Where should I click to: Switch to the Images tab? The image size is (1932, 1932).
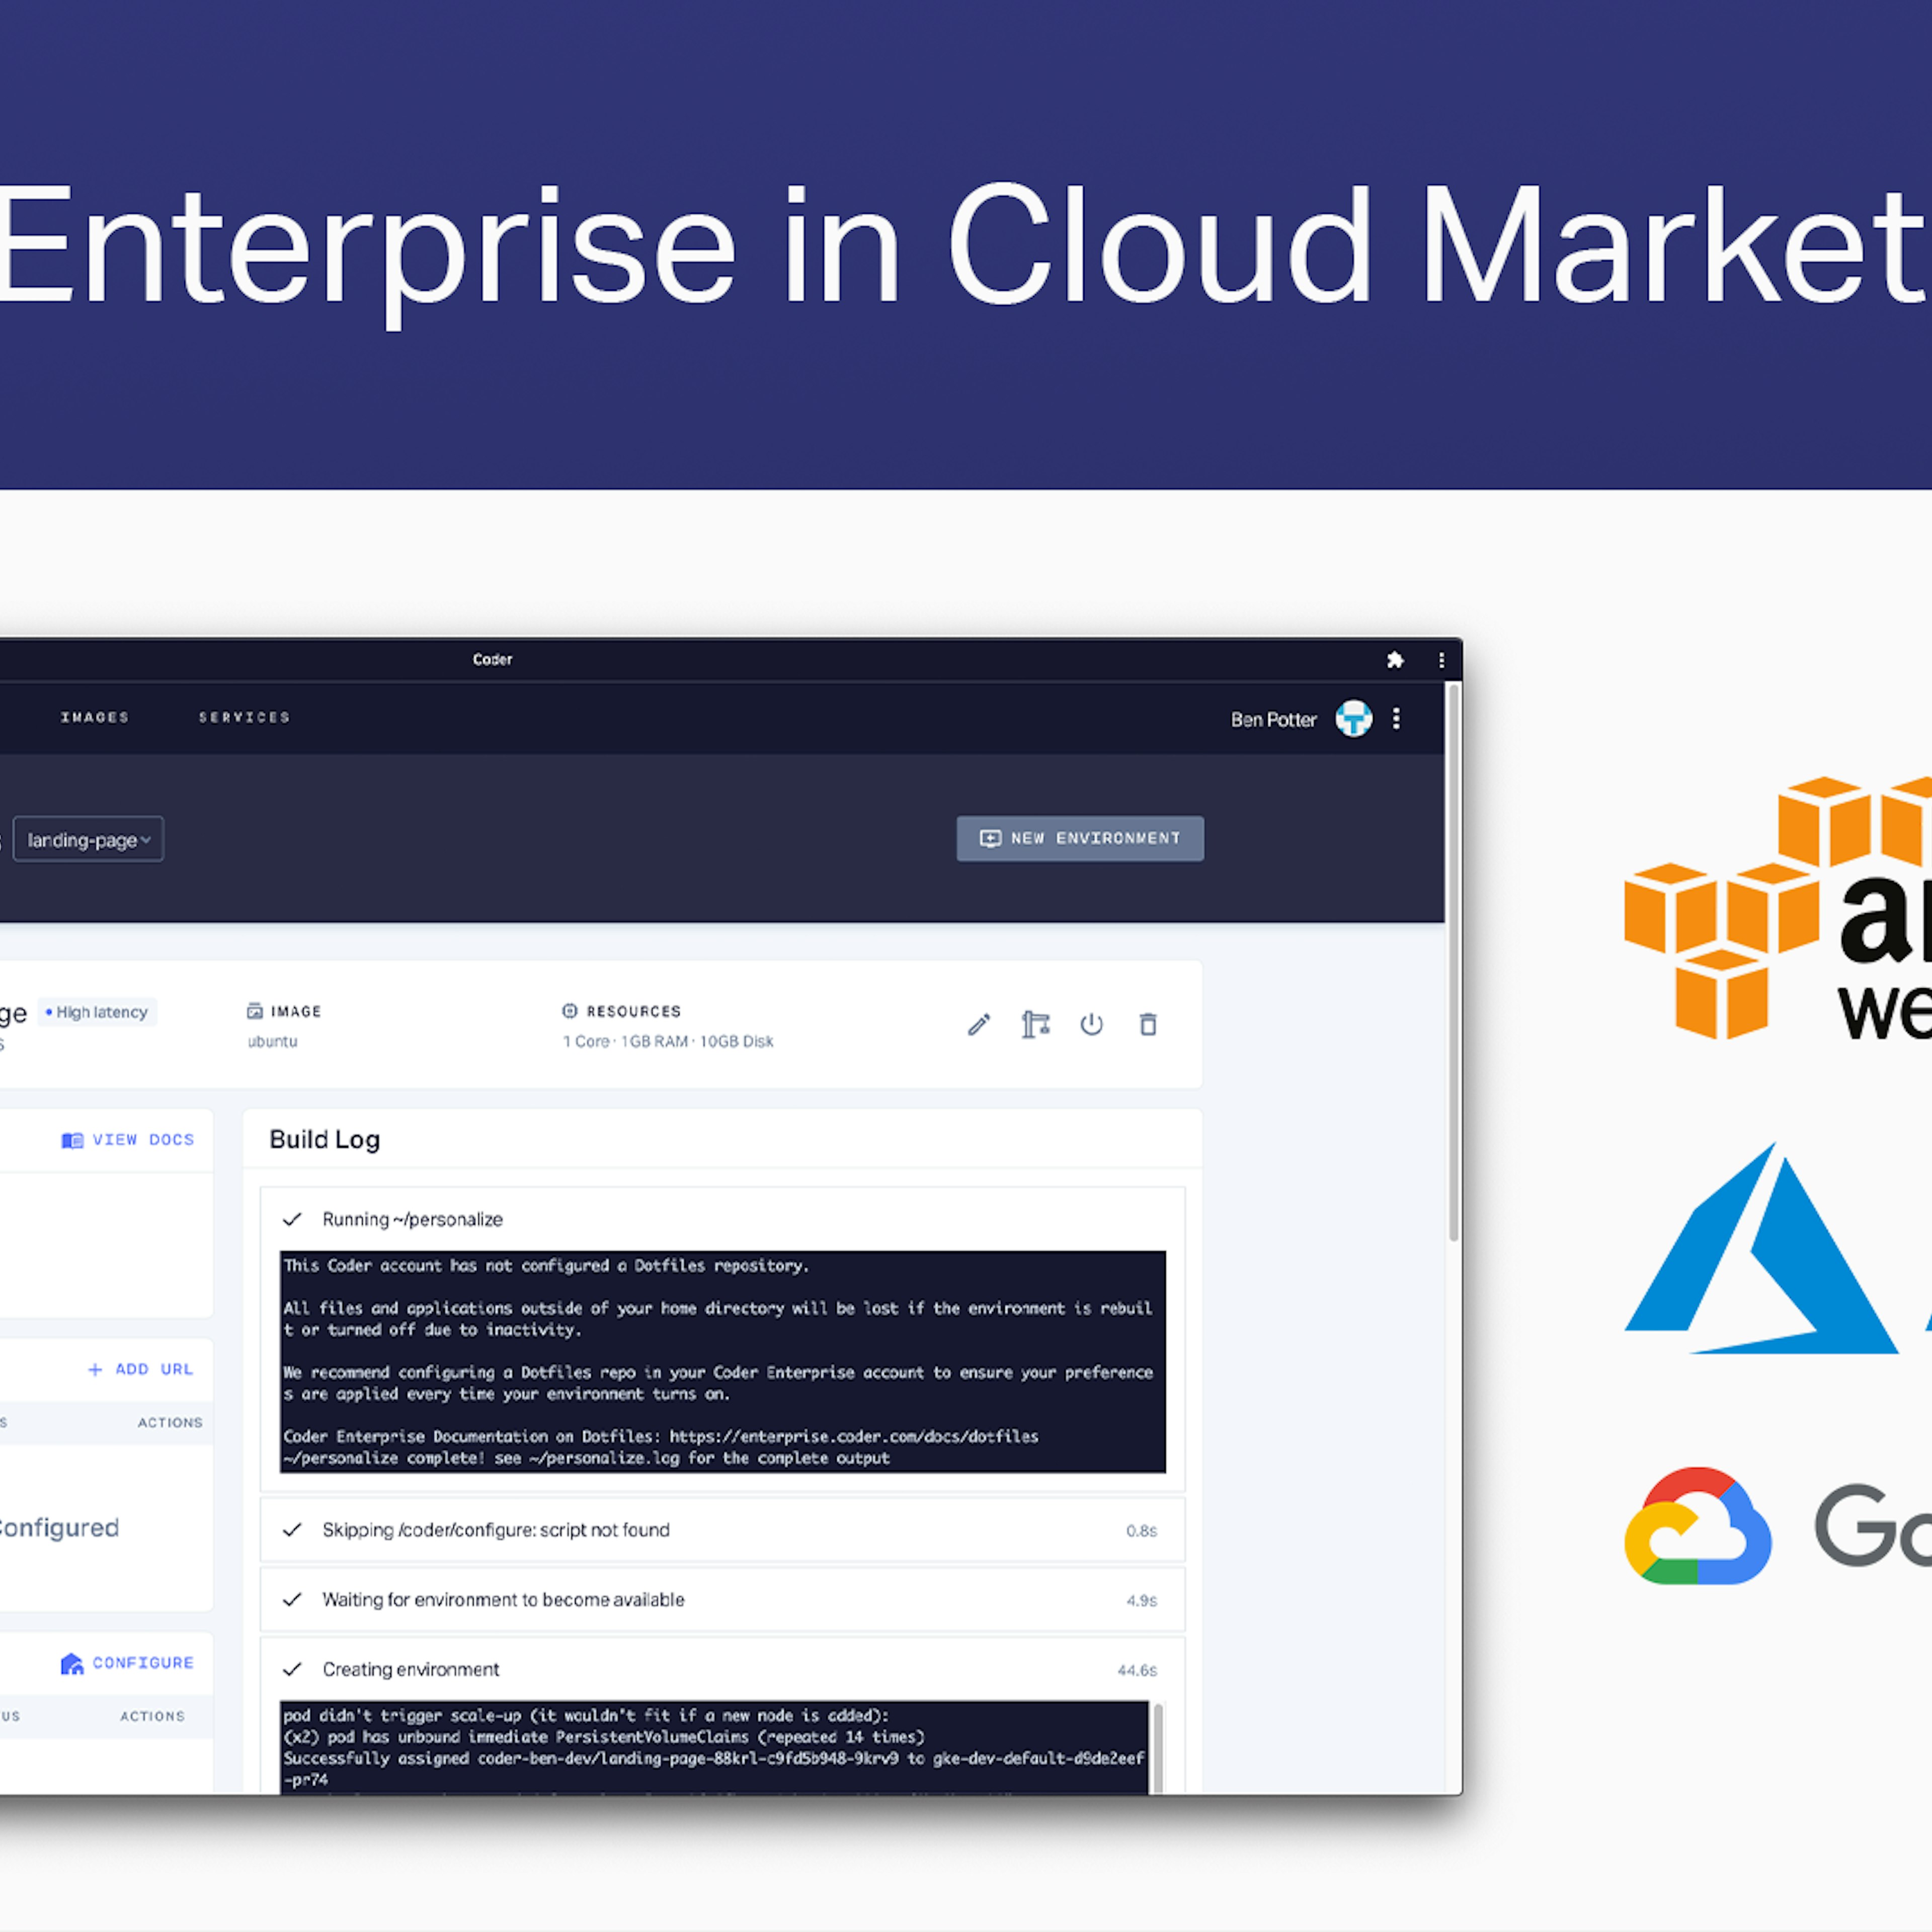(x=95, y=718)
